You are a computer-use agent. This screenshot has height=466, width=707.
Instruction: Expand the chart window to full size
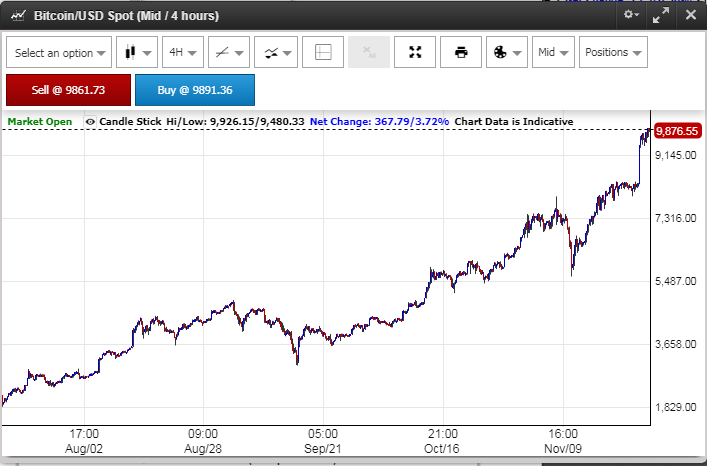point(661,15)
